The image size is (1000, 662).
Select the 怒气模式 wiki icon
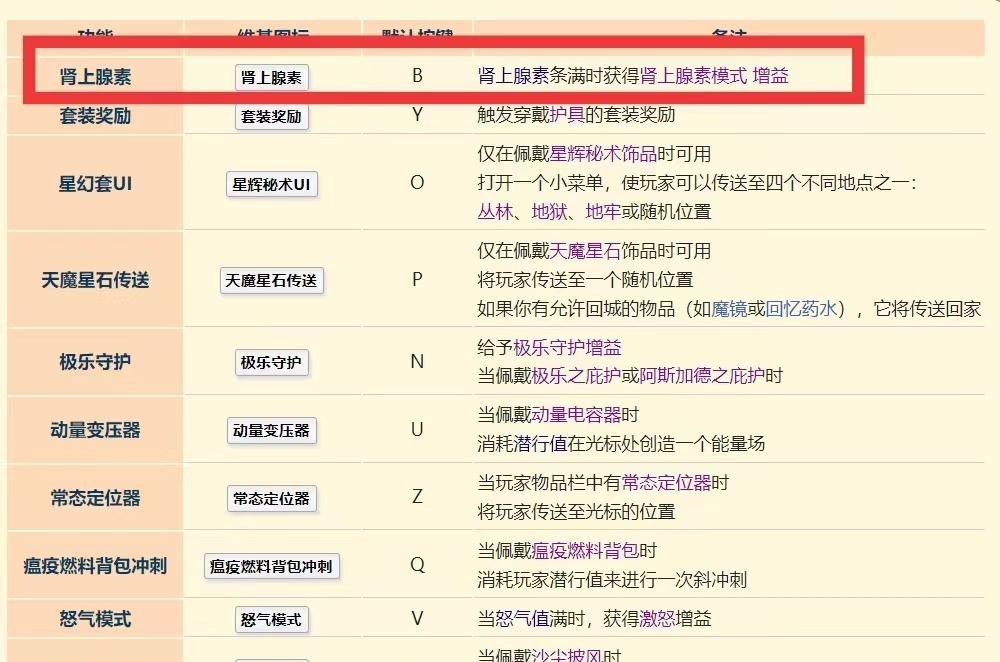tap(270, 618)
